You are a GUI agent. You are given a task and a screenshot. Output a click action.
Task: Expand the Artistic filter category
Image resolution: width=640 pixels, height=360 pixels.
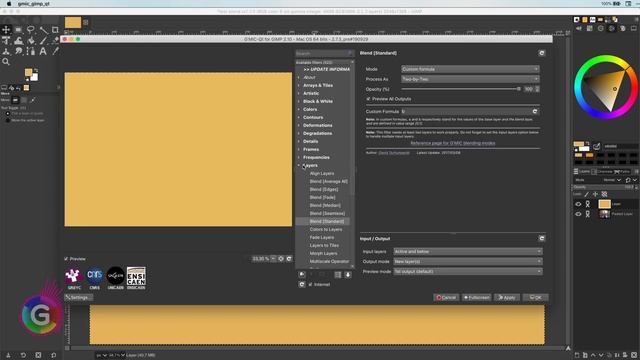pyautogui.click(x=299, y=93)
